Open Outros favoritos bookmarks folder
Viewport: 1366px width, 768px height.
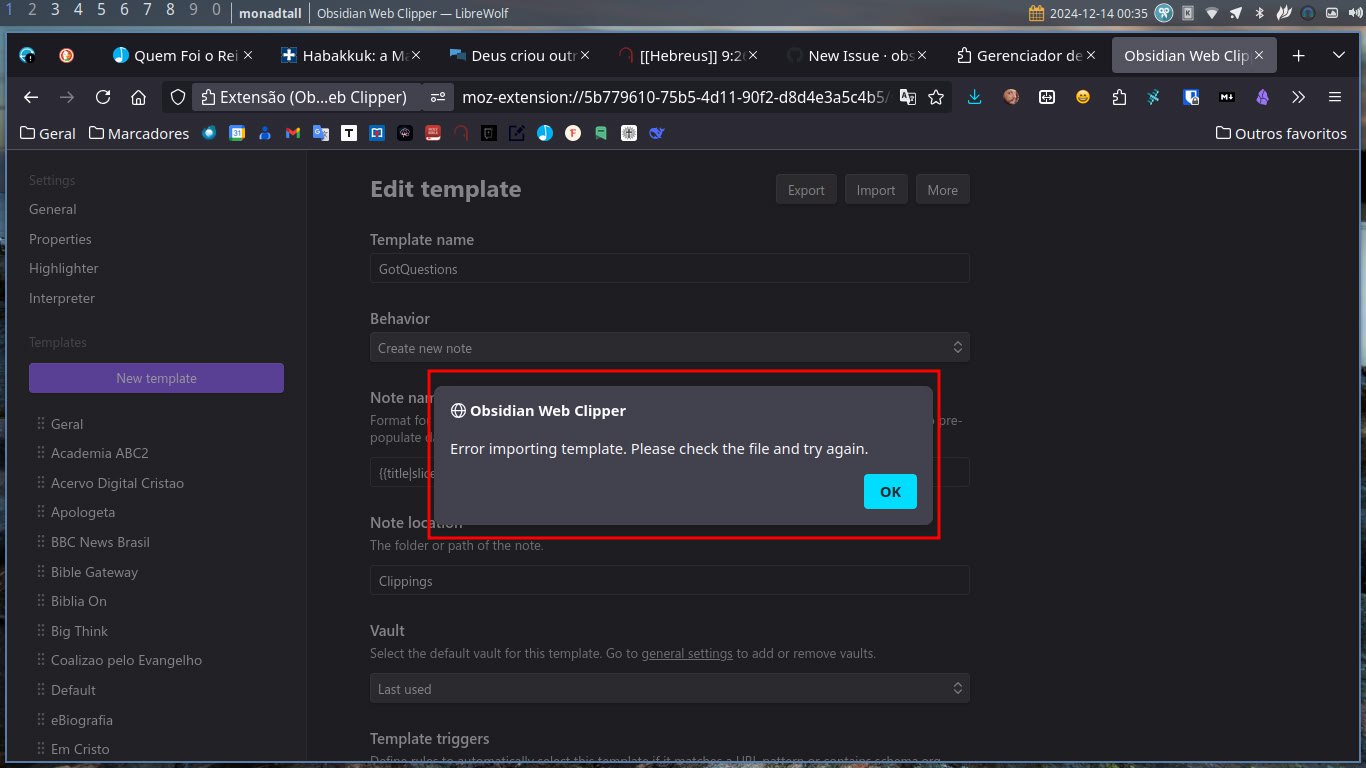click(x=1281, y=133)
